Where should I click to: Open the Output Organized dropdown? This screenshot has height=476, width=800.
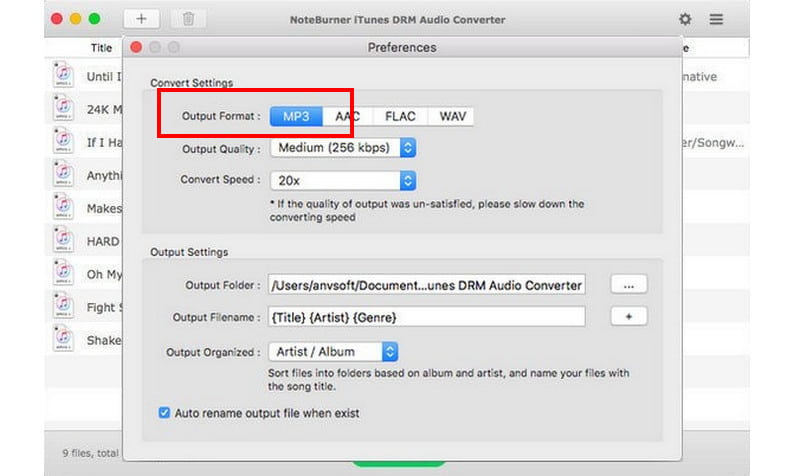pyautogui.click(x=333, y=352)
